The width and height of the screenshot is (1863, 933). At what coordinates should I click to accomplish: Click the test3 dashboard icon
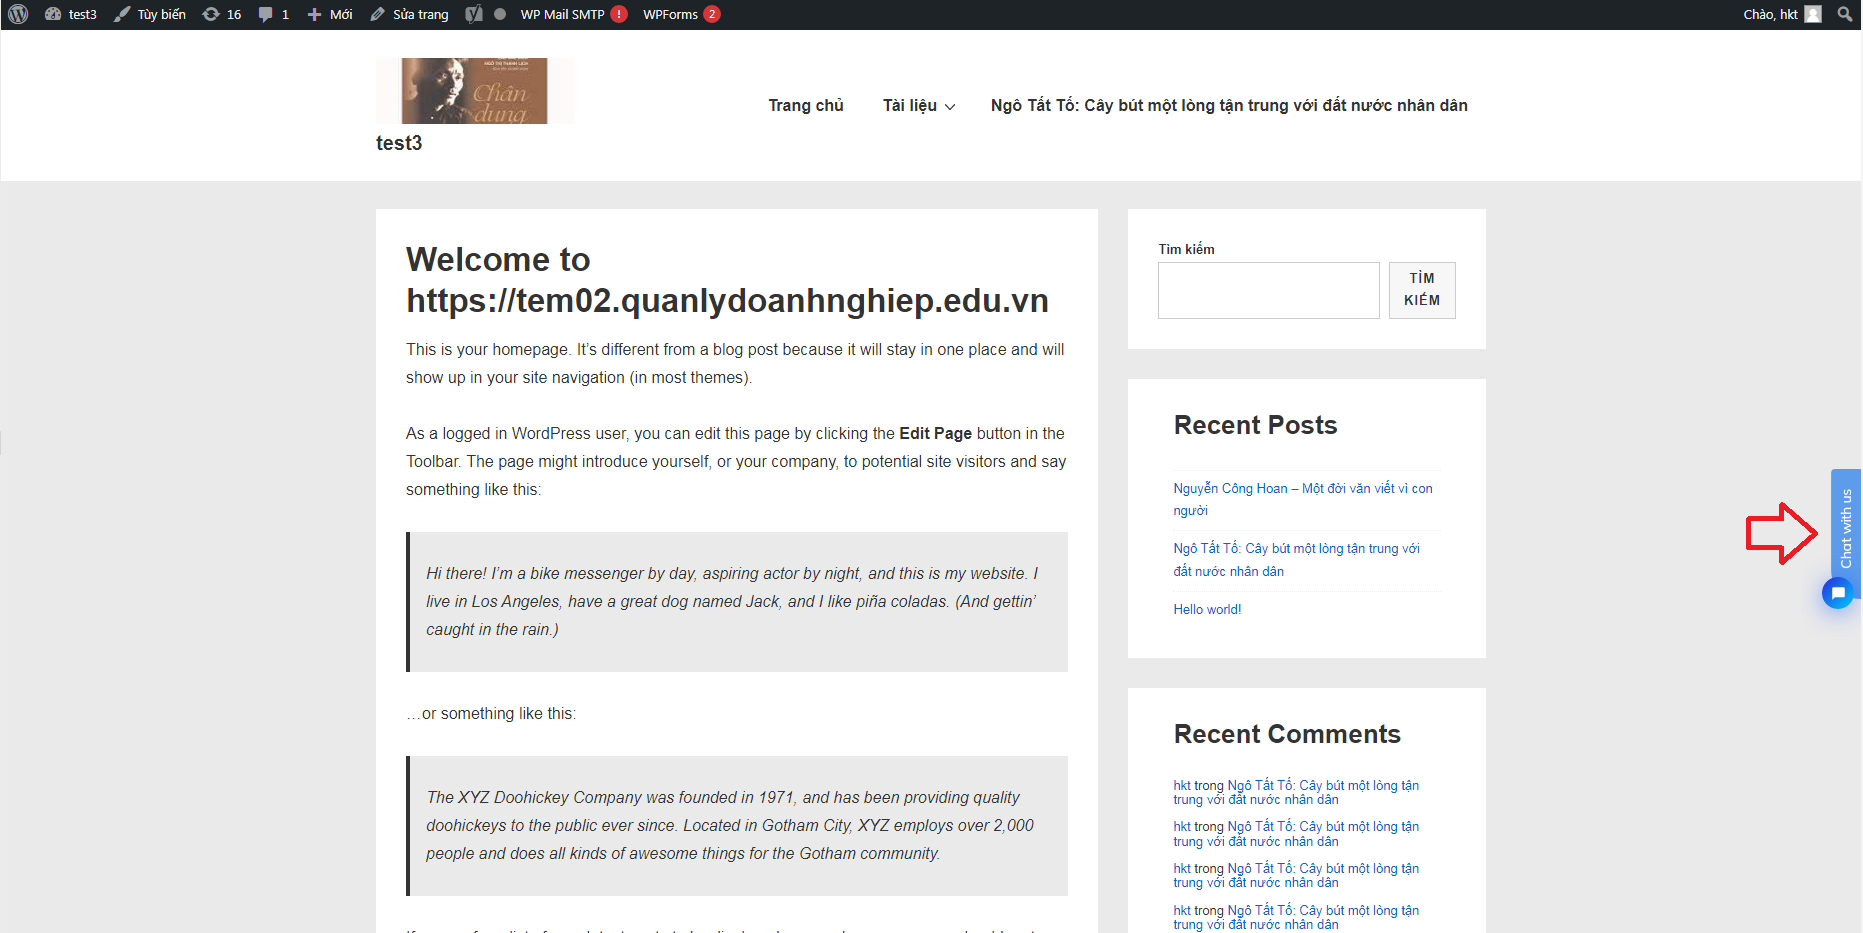click(54, 14)
